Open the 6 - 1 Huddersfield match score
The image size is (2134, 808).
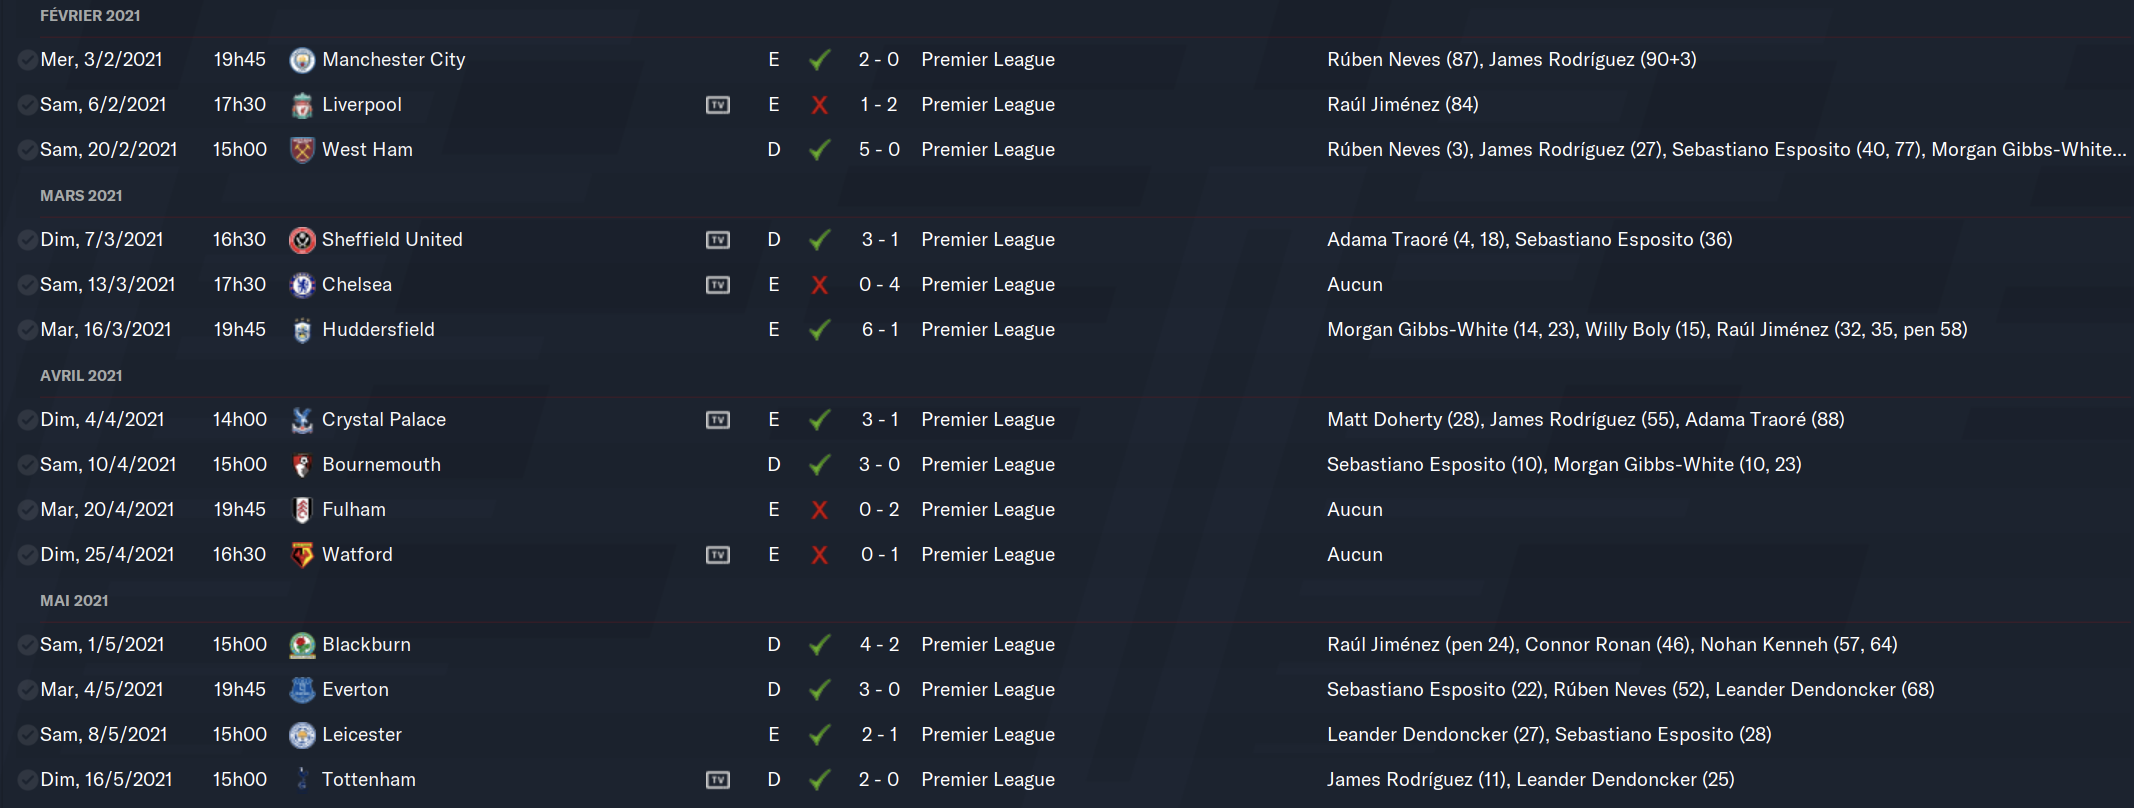point(880,330)
